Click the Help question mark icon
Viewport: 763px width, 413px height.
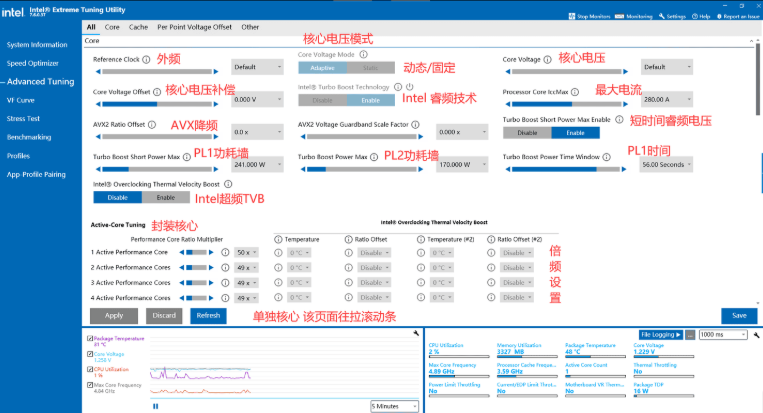pos(696,16)
